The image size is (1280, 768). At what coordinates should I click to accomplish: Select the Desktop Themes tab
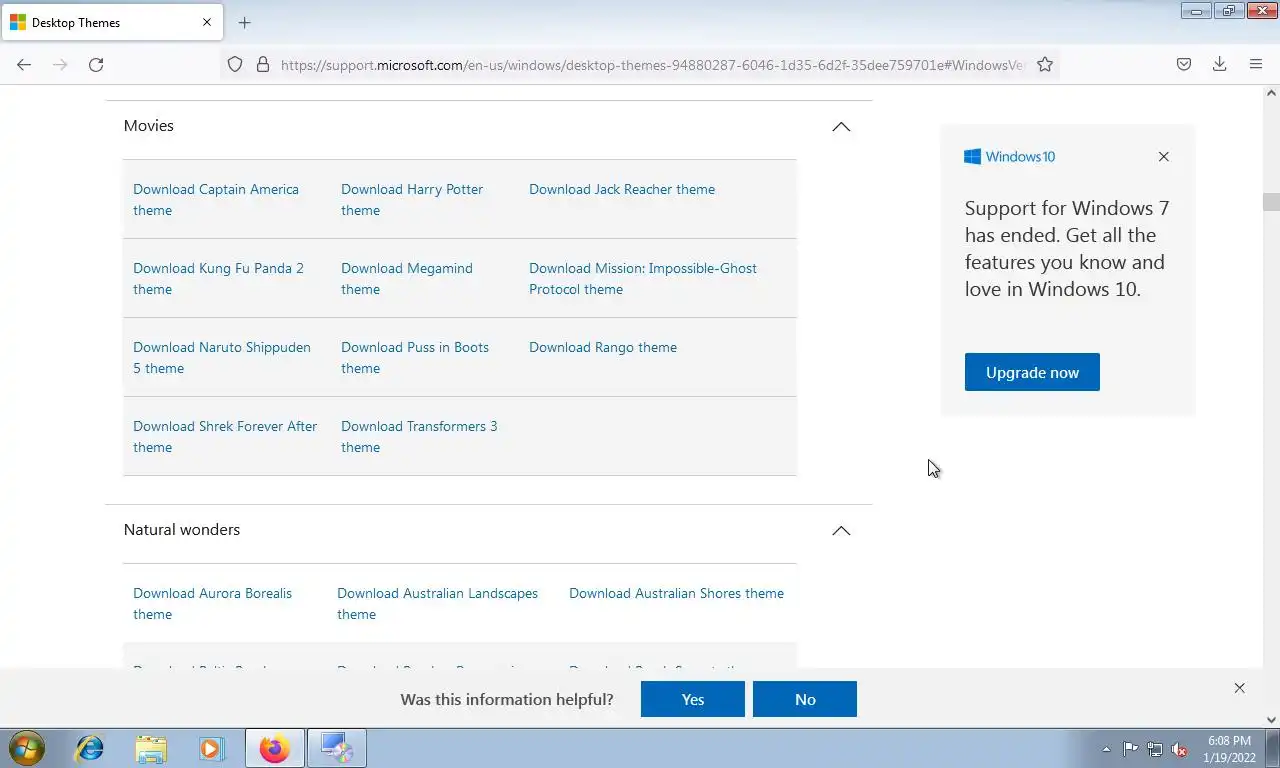(111, 22)
